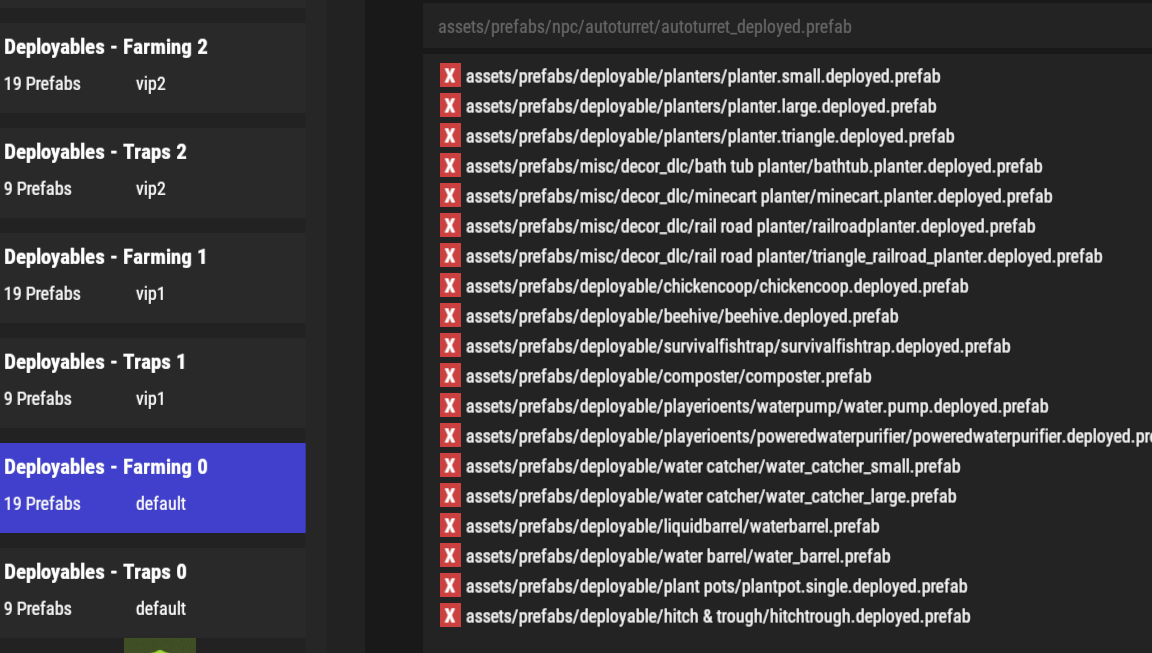The height and width of the screenshot is (653, 1152).
Task: Click X beside waterbarrel.prefab in liquidbarrel
Action: [450, 526]
